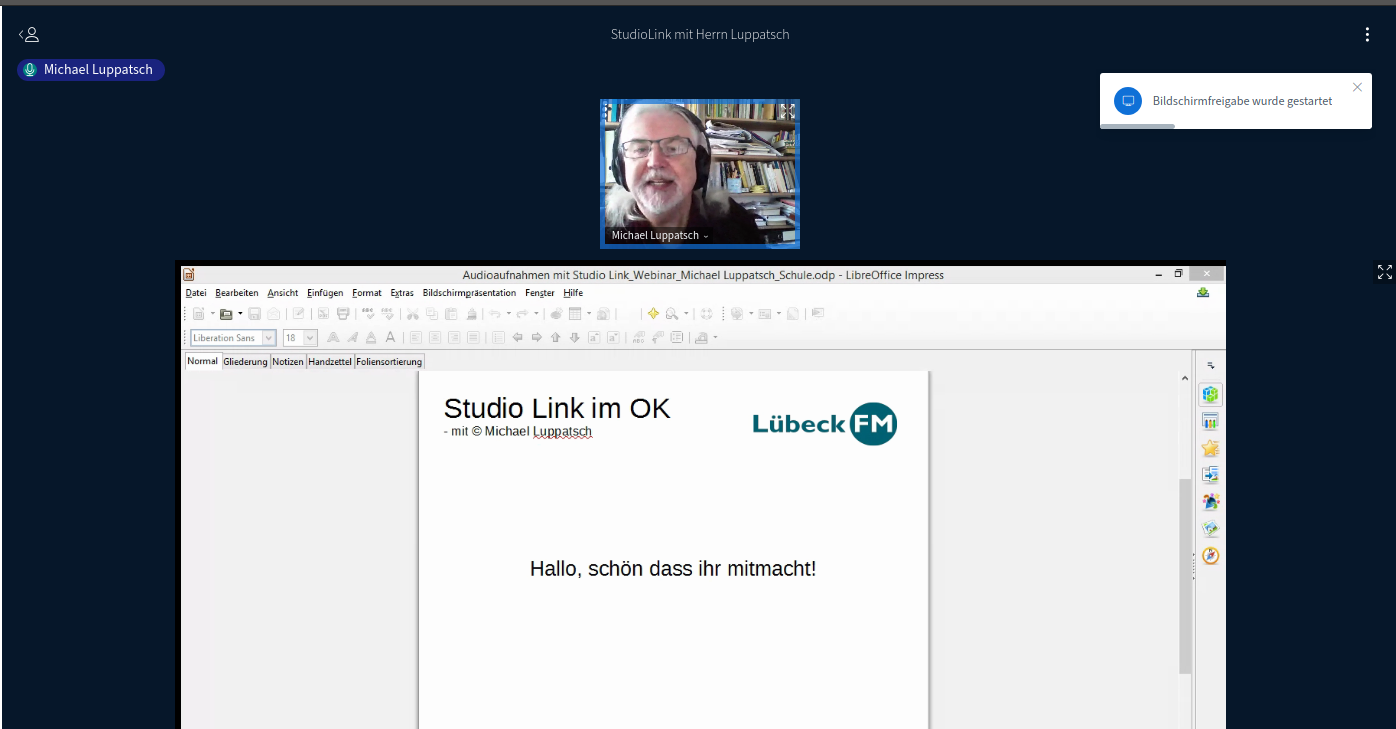Open the Gallery sidebar icon
Screen dimensions: 1396x729
click(1210, 529)
